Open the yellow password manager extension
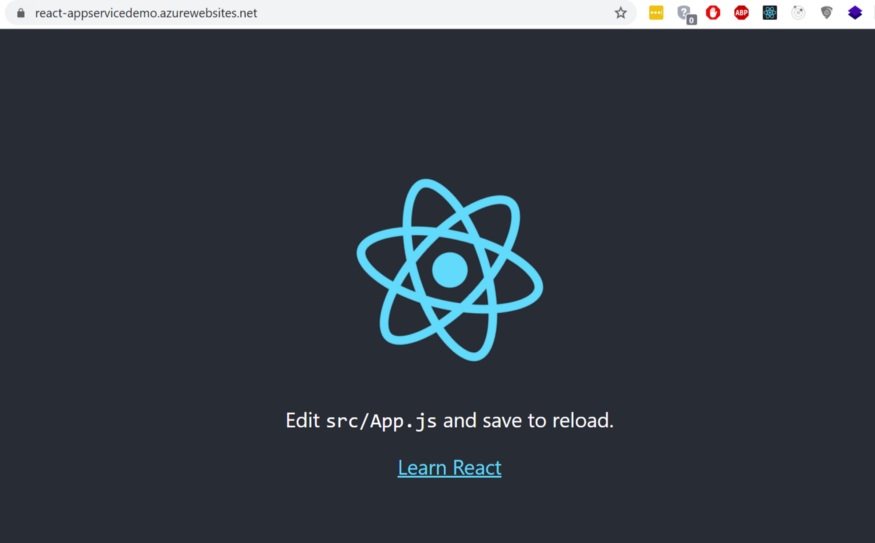 tap(656, 13)
